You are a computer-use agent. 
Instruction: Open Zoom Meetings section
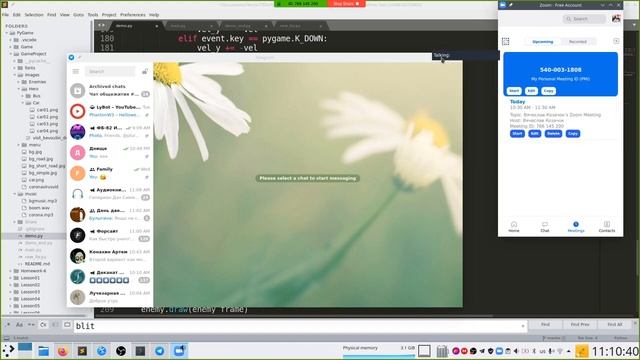(576, 227)
